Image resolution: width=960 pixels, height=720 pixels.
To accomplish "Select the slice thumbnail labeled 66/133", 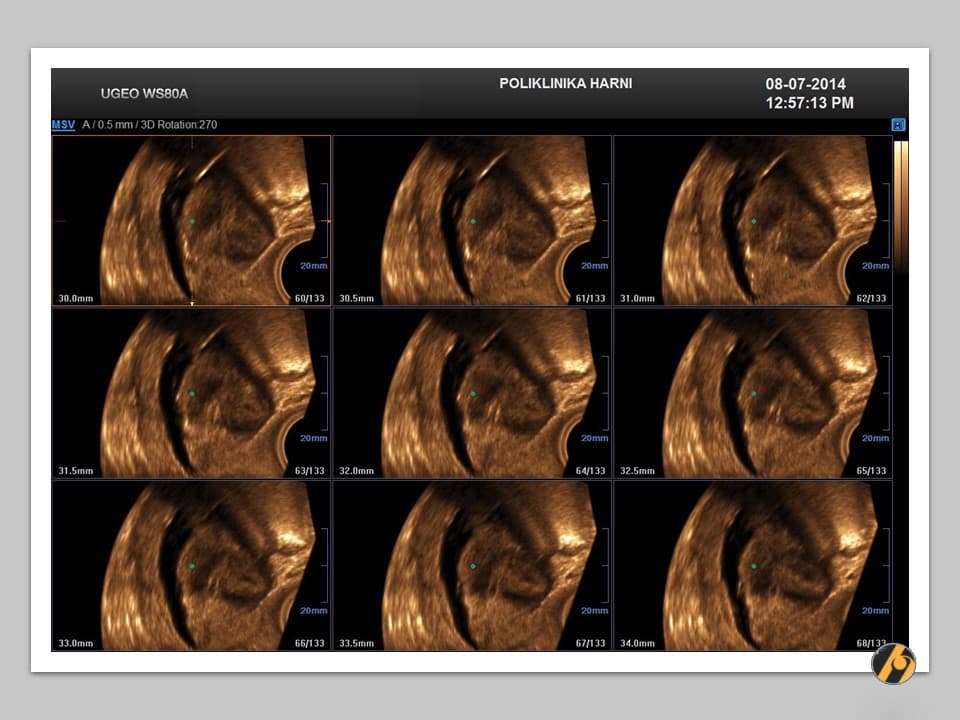I will [191, 566].
